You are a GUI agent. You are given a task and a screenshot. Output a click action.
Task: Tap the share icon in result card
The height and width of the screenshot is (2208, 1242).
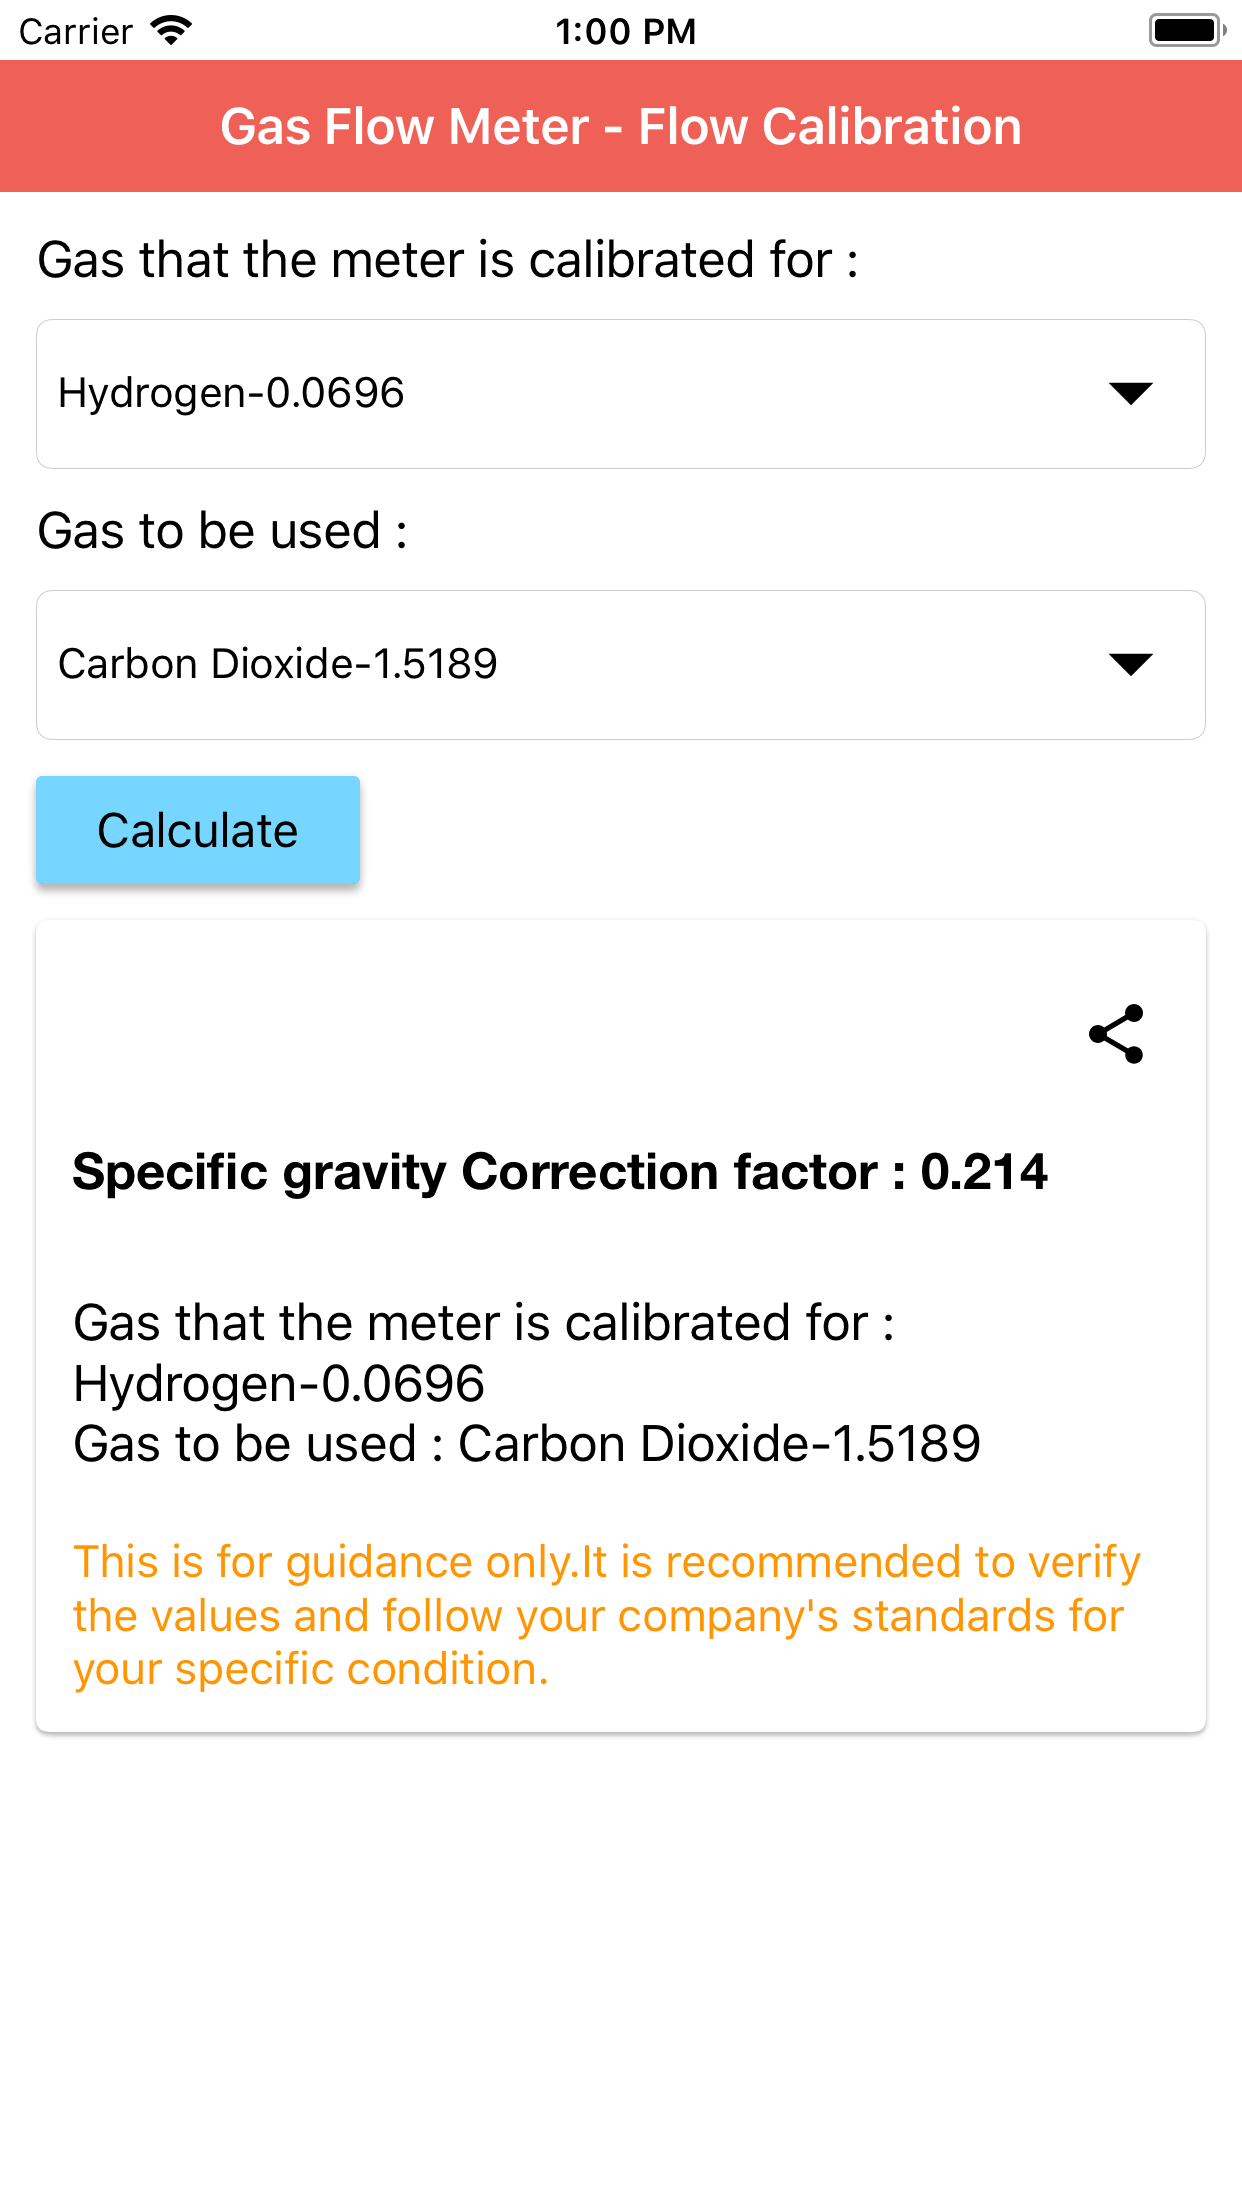tap(1116, 1034)
